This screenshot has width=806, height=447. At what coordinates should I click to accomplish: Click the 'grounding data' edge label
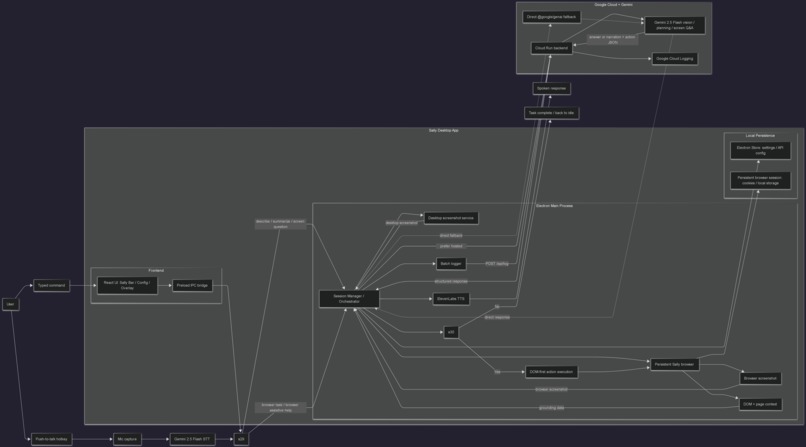[552, 408]
